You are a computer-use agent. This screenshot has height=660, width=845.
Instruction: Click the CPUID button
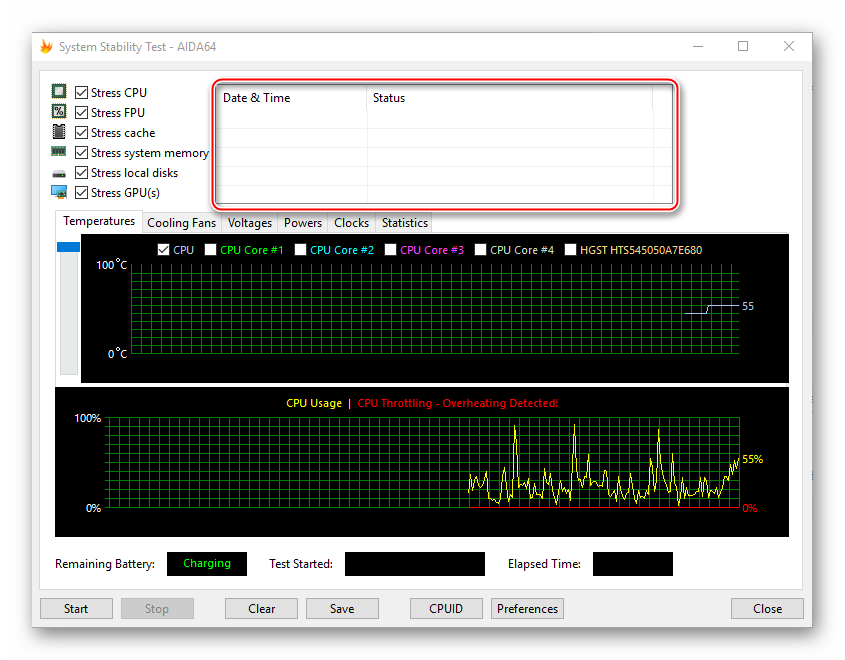(446, 608)
